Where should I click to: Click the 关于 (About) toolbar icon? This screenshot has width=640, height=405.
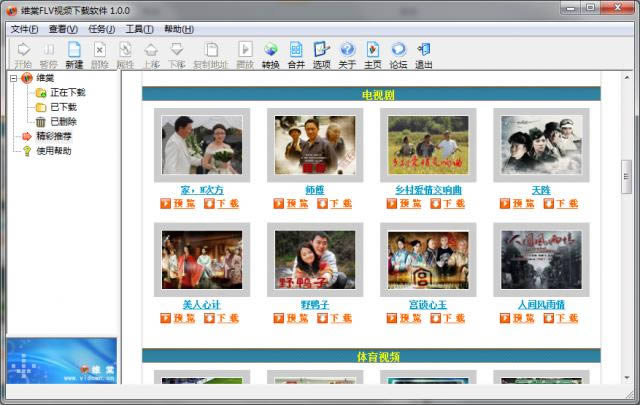point(347,55)
